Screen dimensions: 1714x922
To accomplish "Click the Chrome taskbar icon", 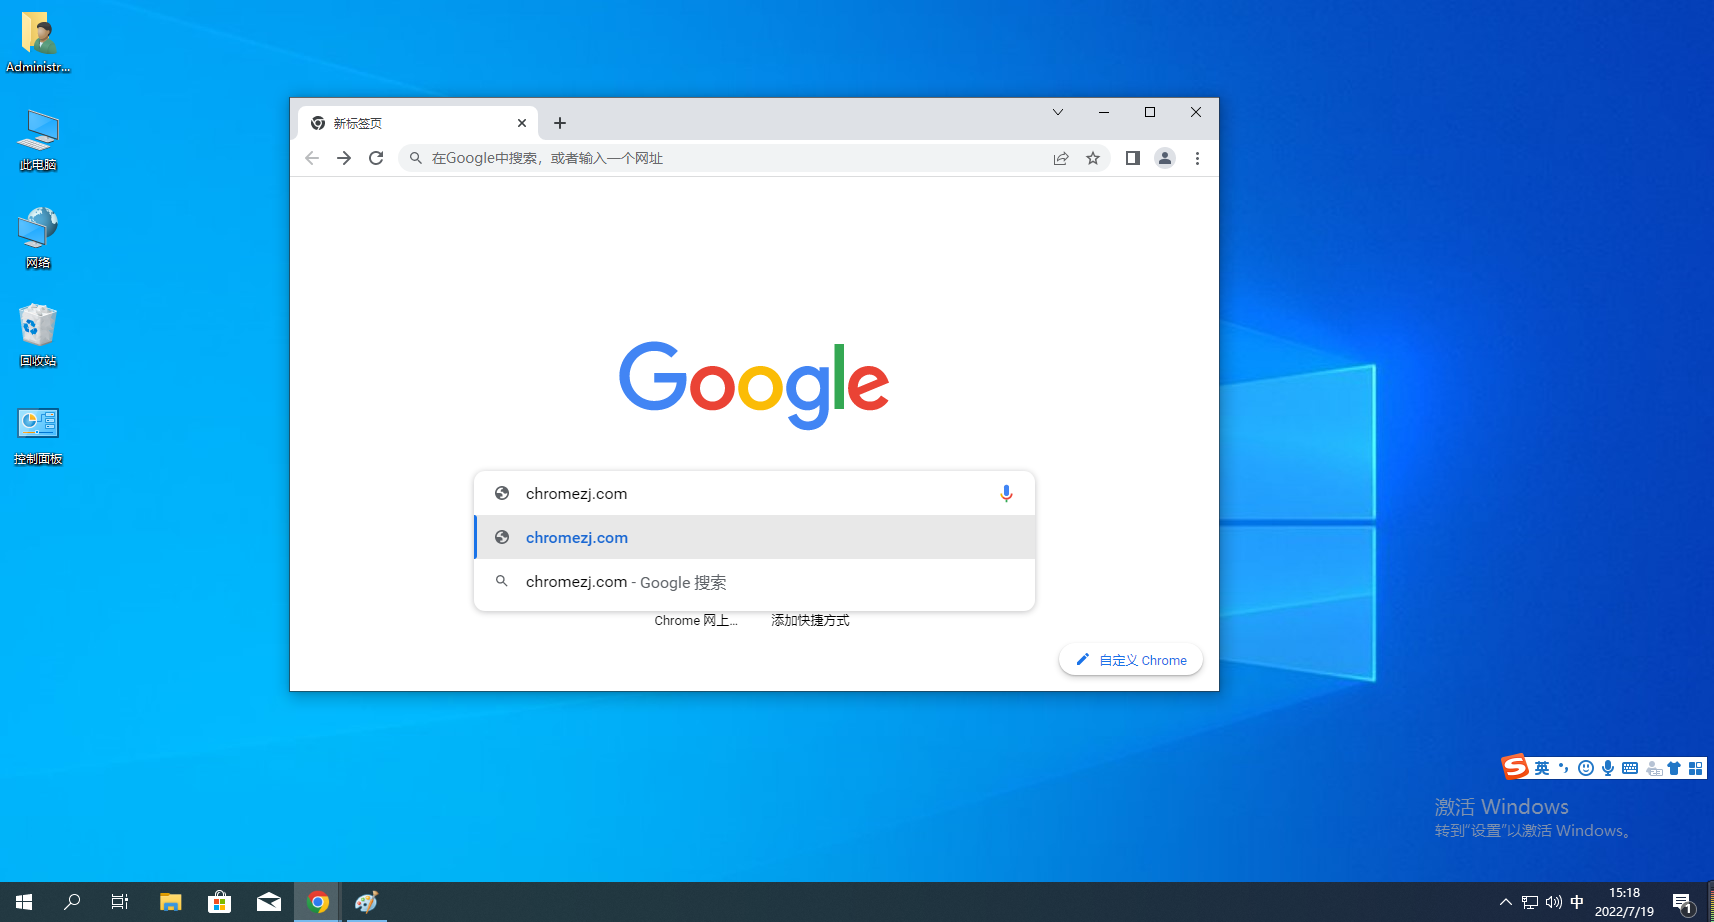I will point(318,902).
